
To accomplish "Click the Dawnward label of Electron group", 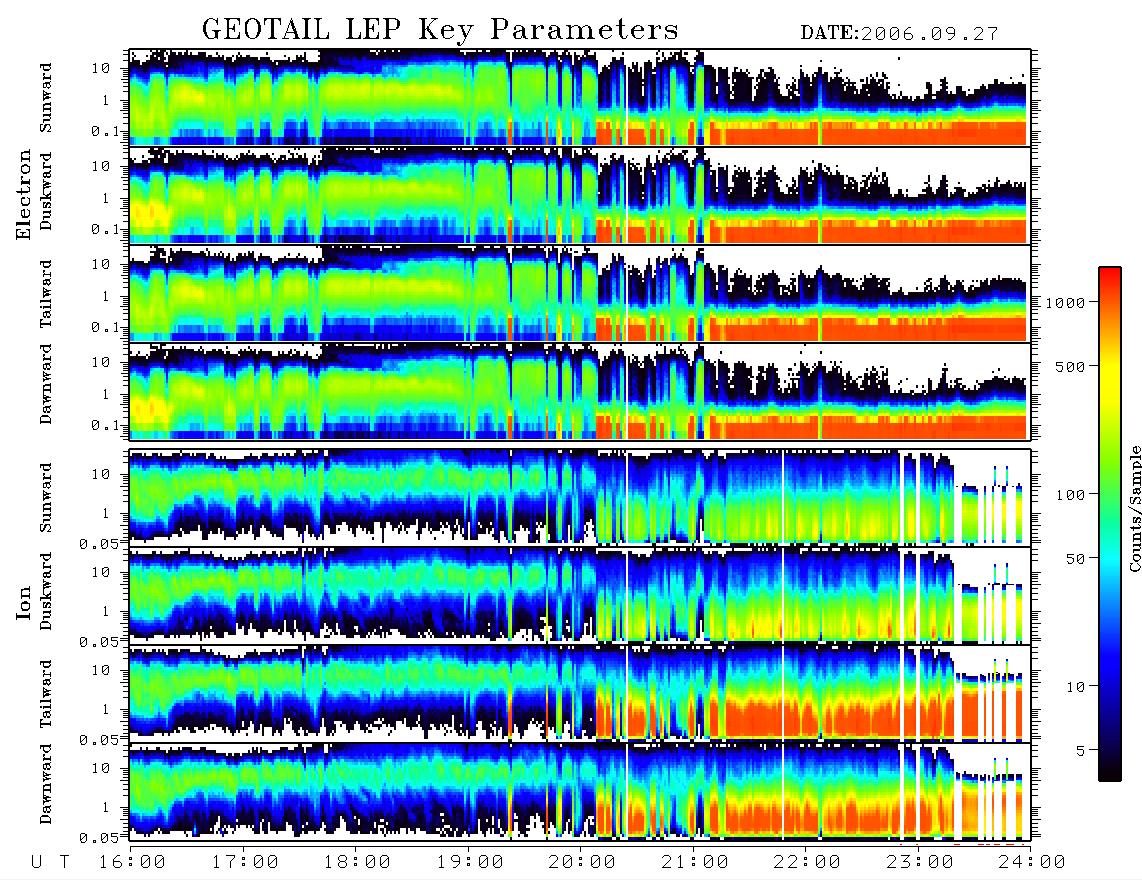I will [46, 384].
